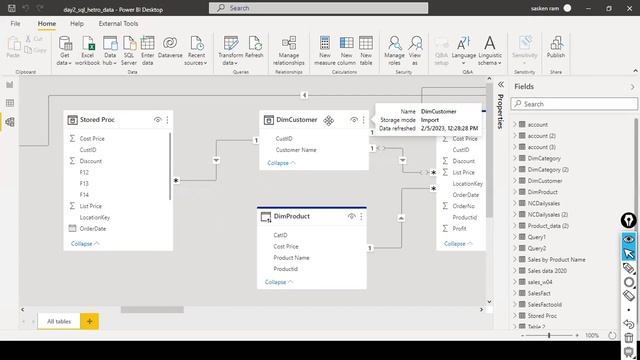The image size is (640, 360).
Task: Toggle visibility of DimProduct table
Action: pyautogui.click(x=351, y=216)
